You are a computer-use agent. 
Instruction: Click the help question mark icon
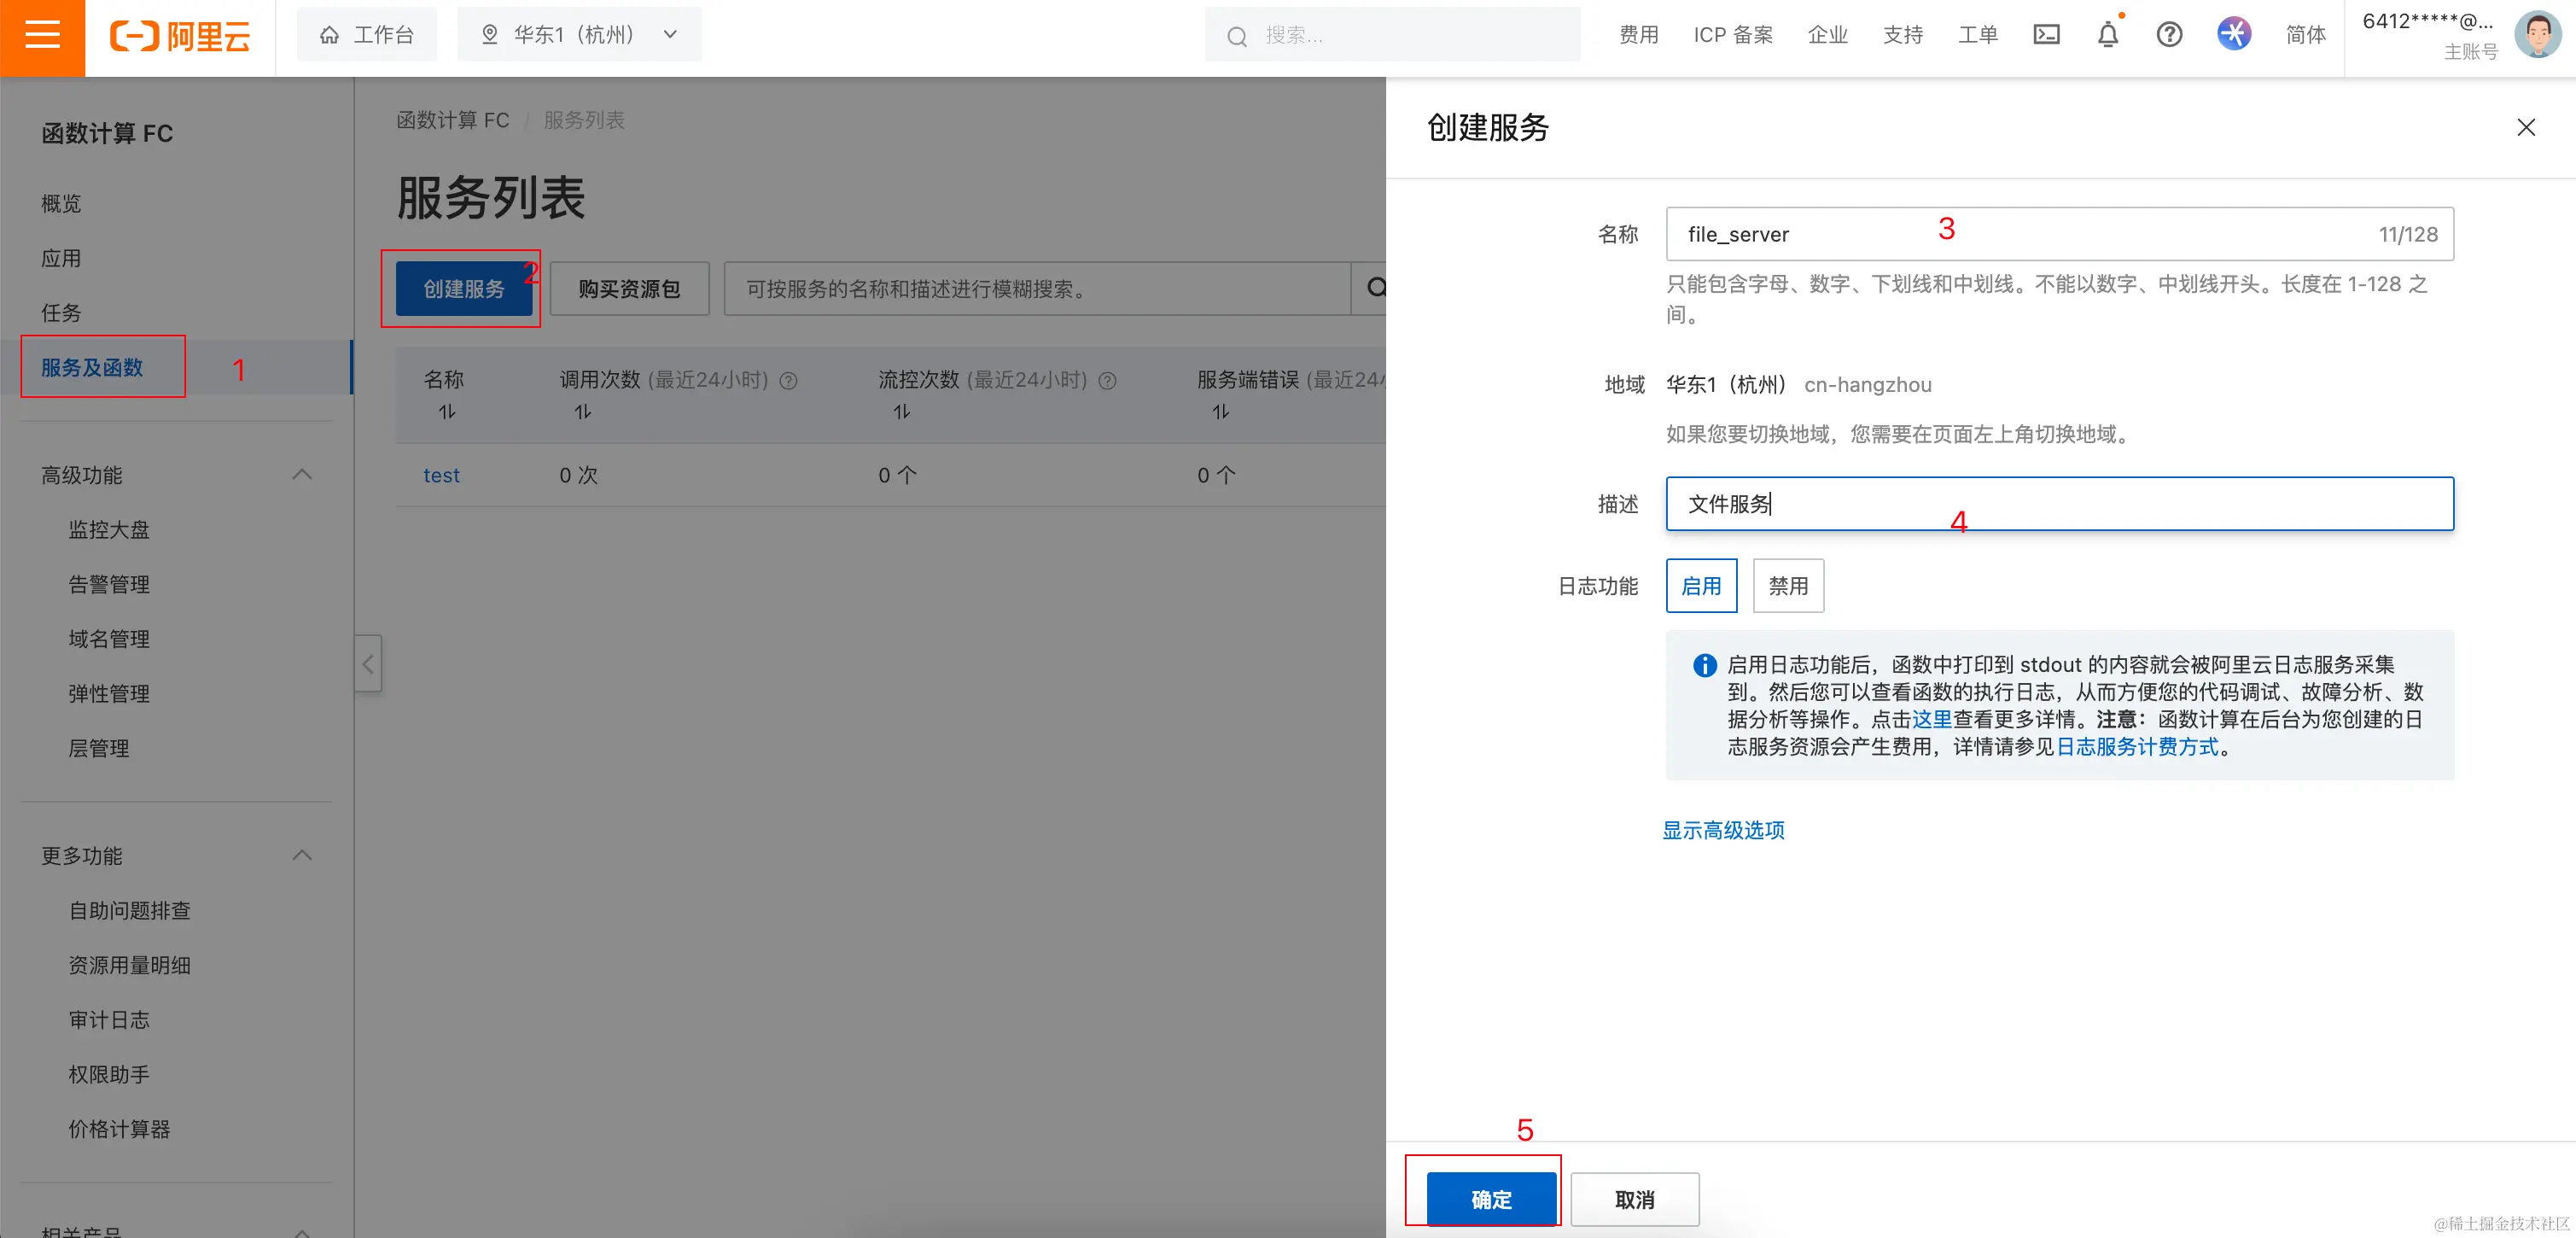click(2168, 35)
